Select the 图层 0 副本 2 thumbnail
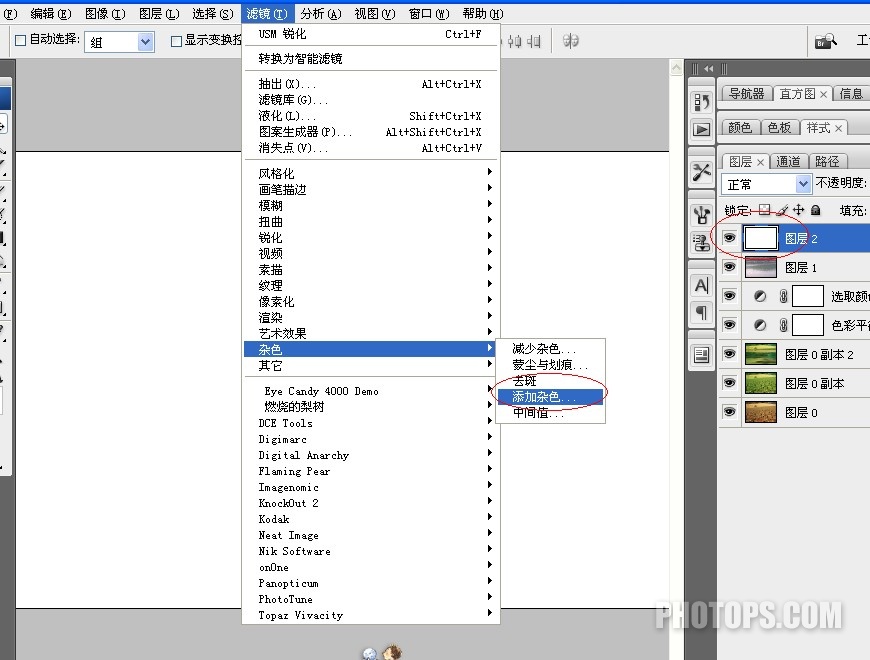This screenshot has height=660, width=870. click(x=760, y=354)
